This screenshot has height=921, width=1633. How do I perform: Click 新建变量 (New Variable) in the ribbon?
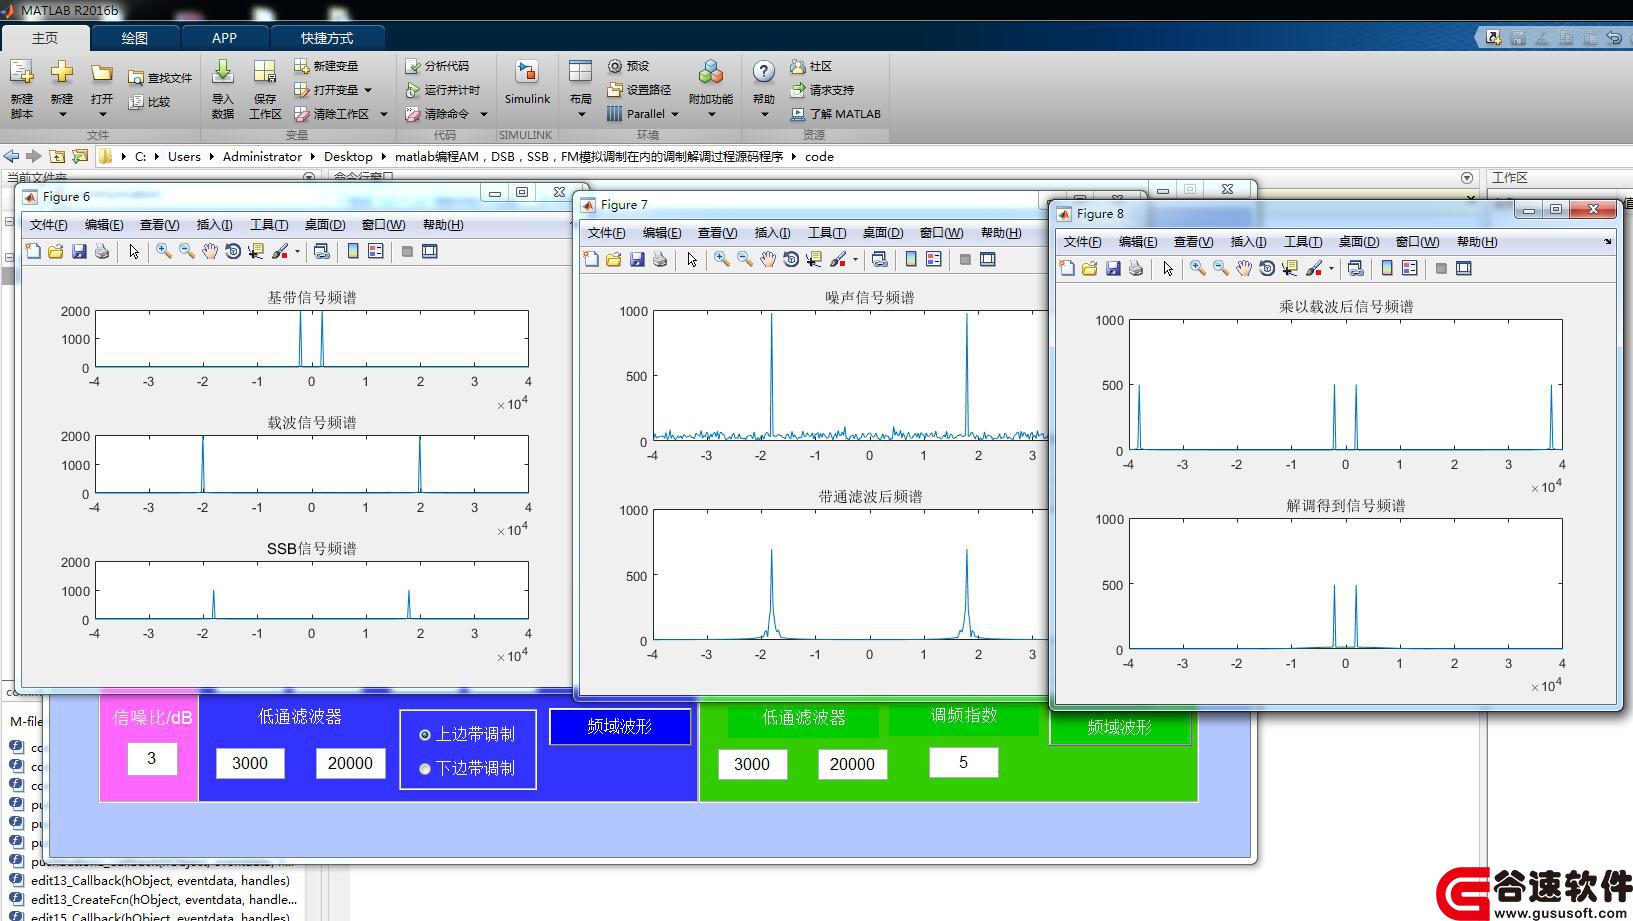[326, 66]
